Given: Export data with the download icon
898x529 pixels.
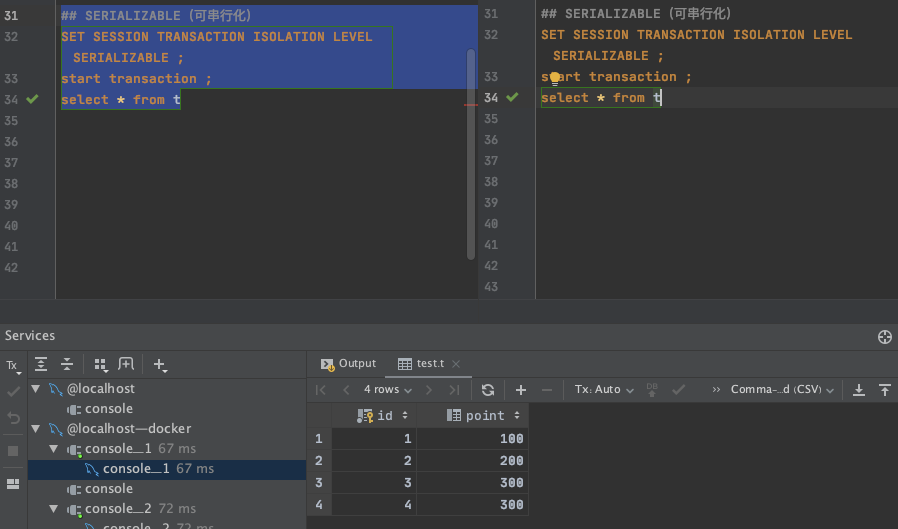Looking at the screenshot, I should tap(858, 390).
